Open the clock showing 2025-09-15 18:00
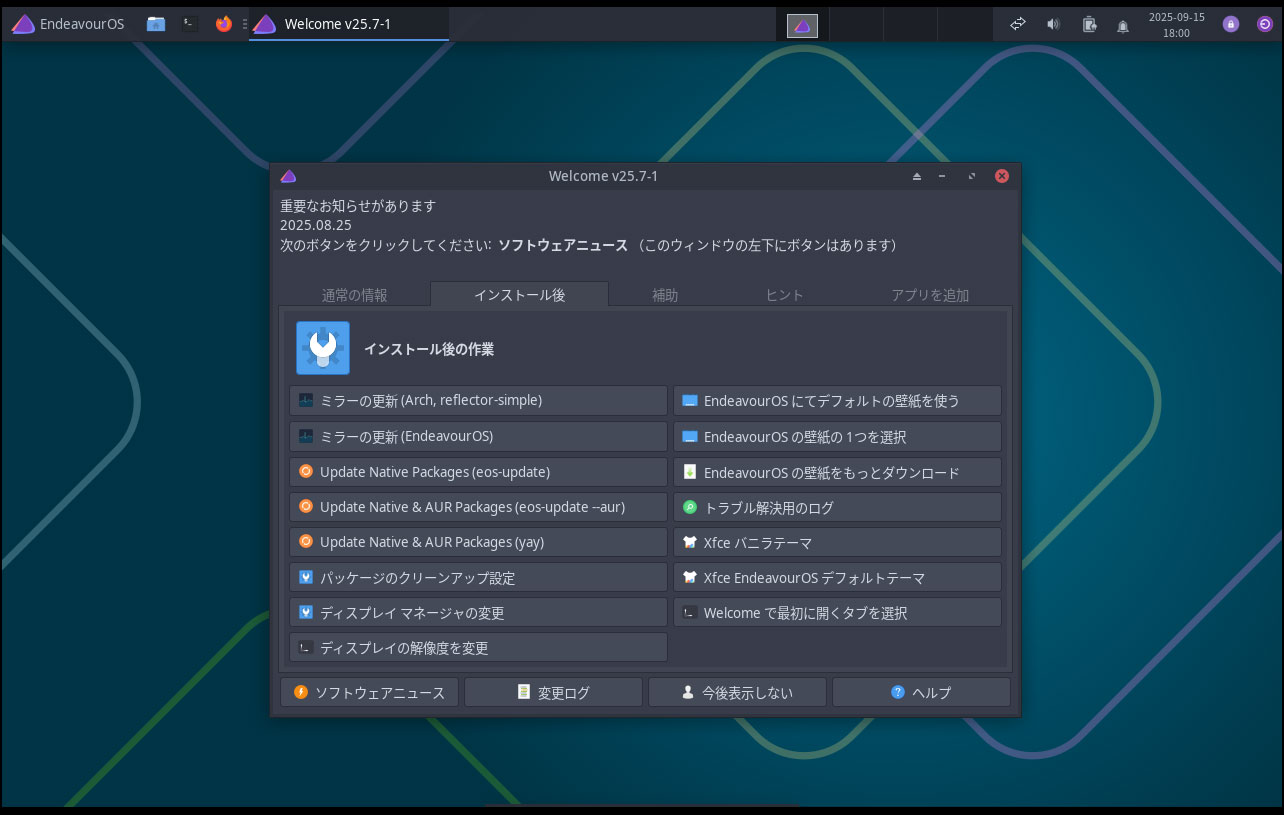Screen dimensions: 1284x815 pyautogui.click(x=1176, y=24)
